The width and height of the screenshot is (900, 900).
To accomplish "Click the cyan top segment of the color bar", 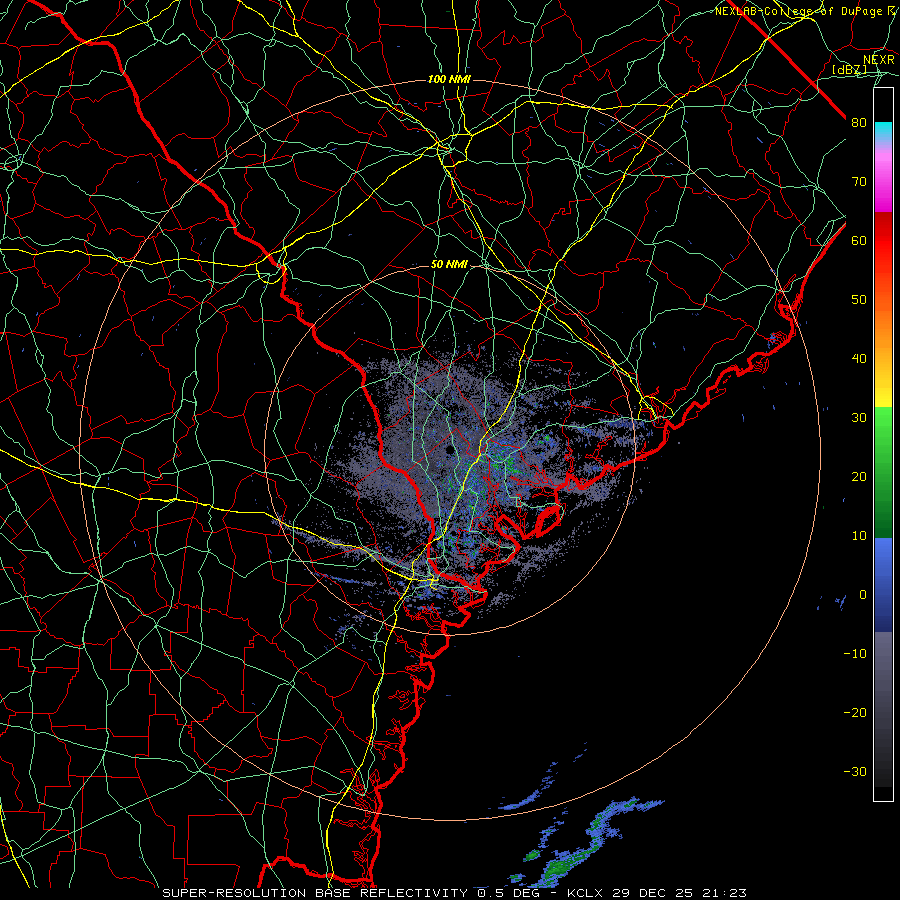I will coord(883,132).
